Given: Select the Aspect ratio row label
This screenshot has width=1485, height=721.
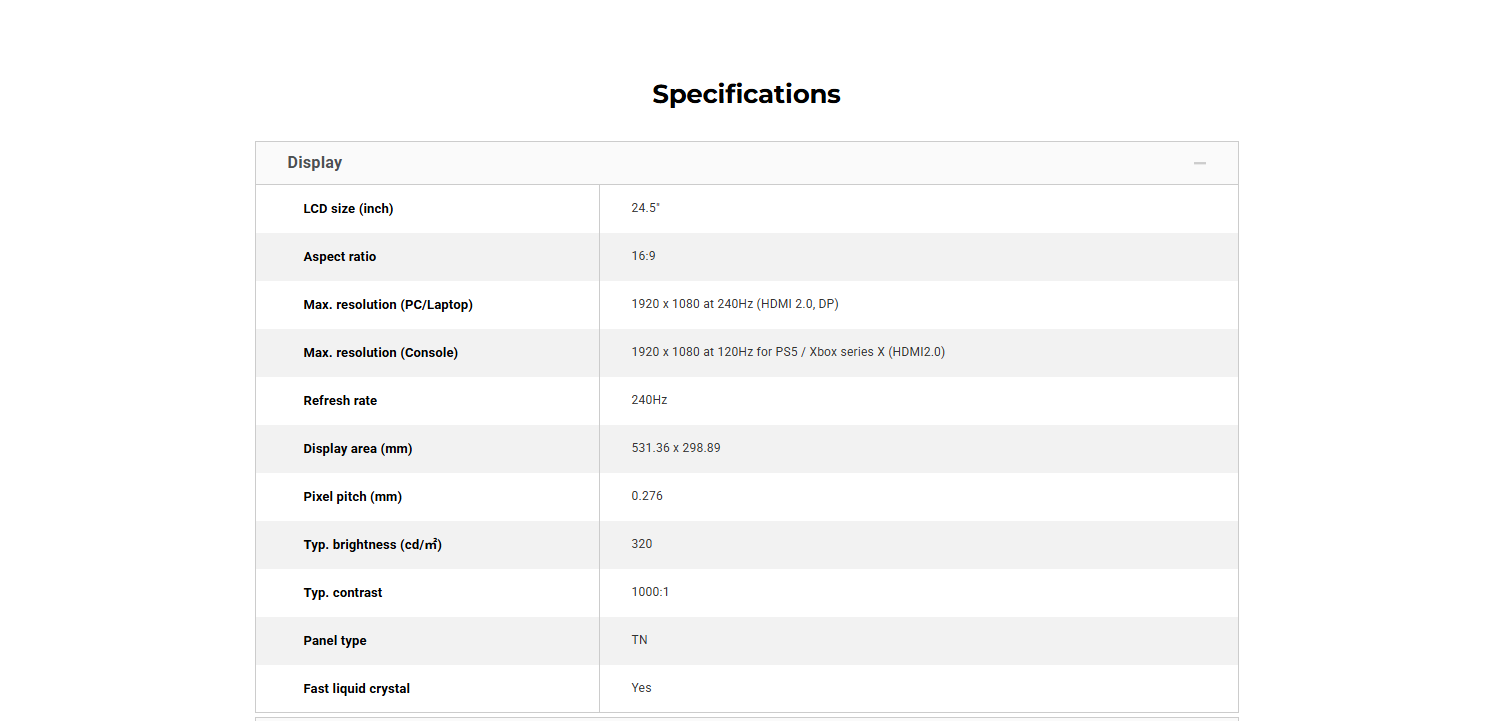Looking at the screenshot, I should pos(340,257).
